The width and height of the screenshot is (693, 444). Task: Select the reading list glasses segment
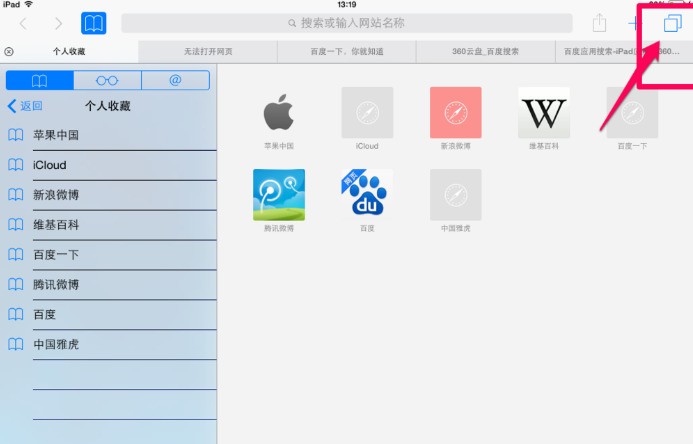(107, 80)
